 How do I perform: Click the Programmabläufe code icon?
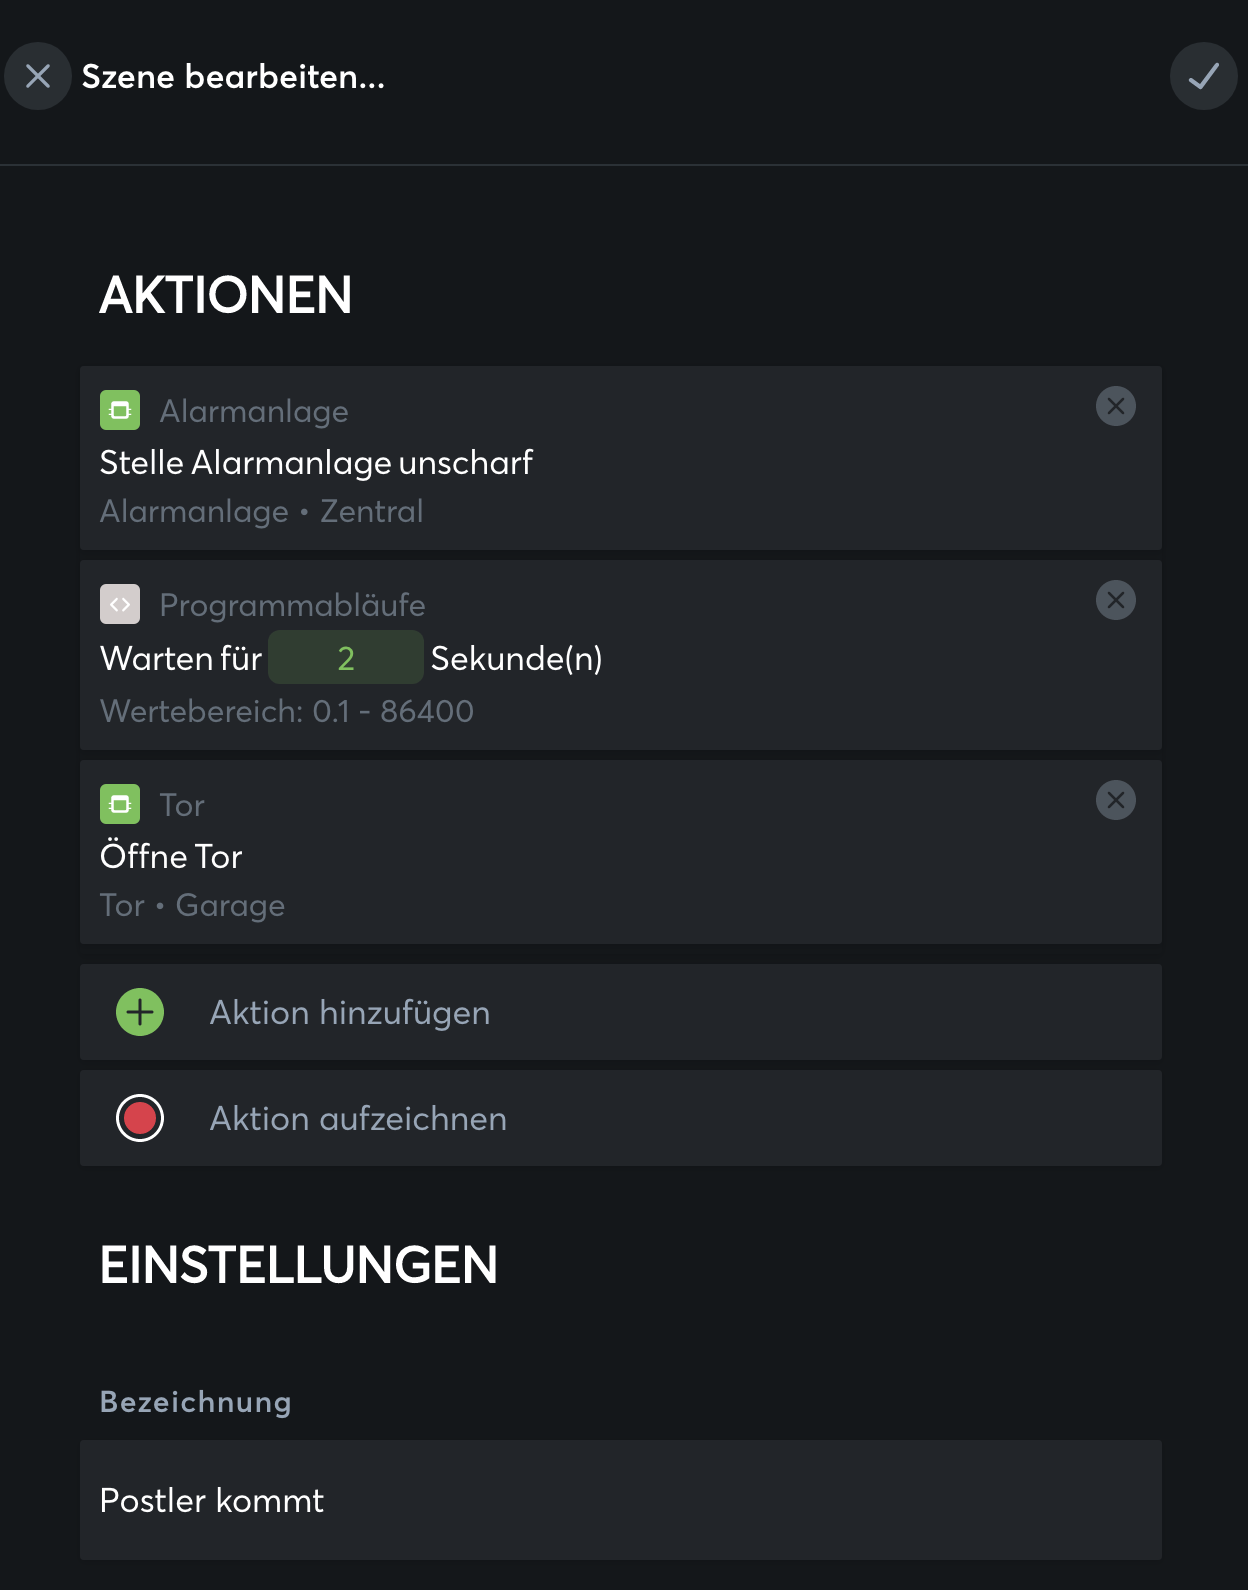(120, 604)
